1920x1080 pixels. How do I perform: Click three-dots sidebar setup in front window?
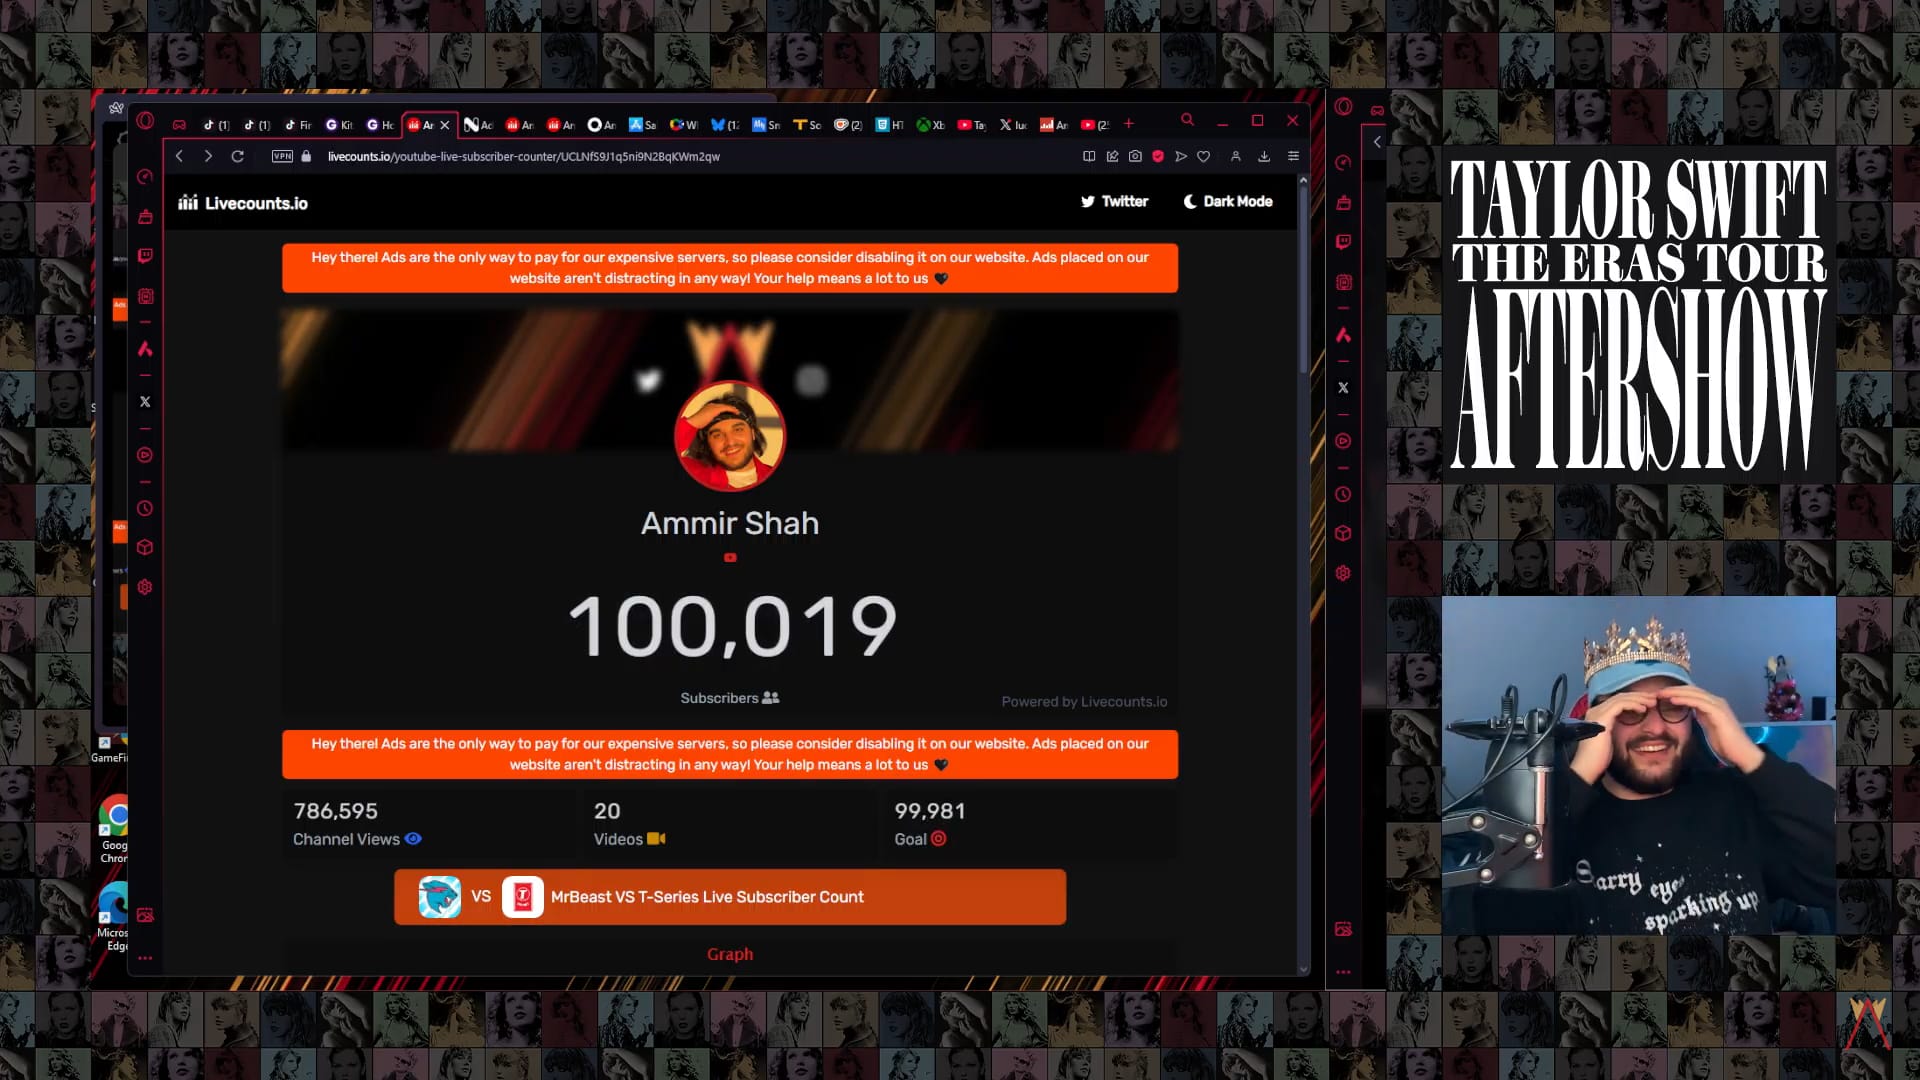pyautogui.click(x=145, y=958)
